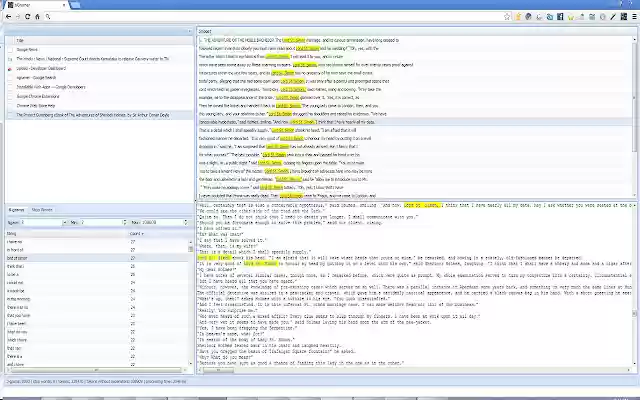Sort by the String column header
Image resolution: width=640 pixels, height=400 pixels.
pyautogui.click(x=67, y=233)
